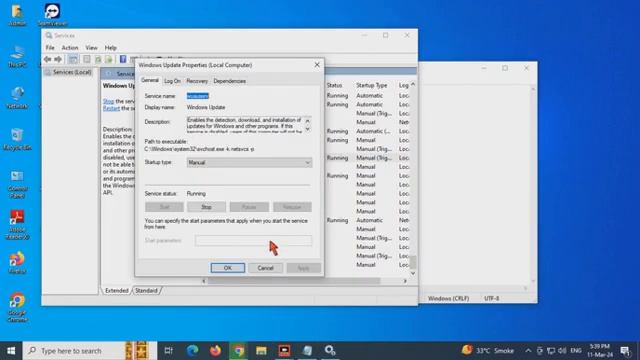Select the This PC desktop icon

pyautogui.click(x=17, y=57)
